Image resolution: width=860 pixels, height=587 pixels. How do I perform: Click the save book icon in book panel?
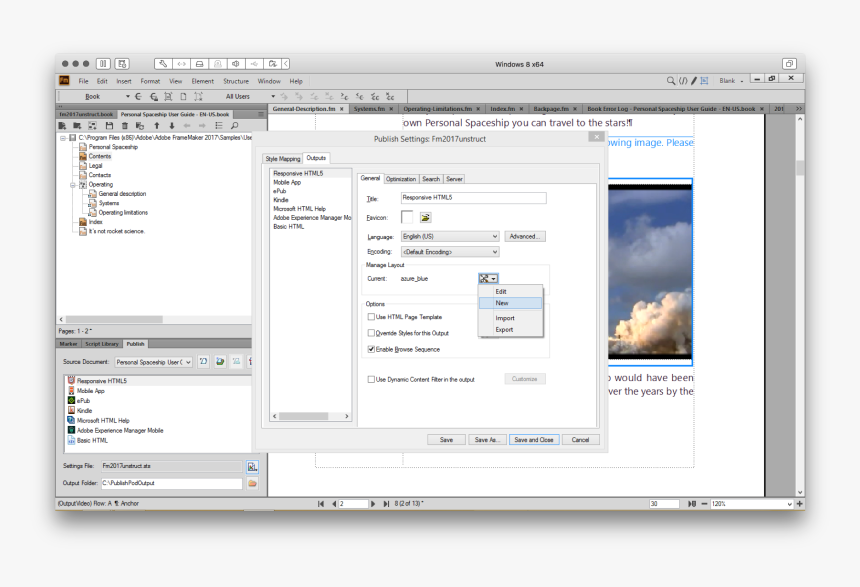tap(109, 126)
